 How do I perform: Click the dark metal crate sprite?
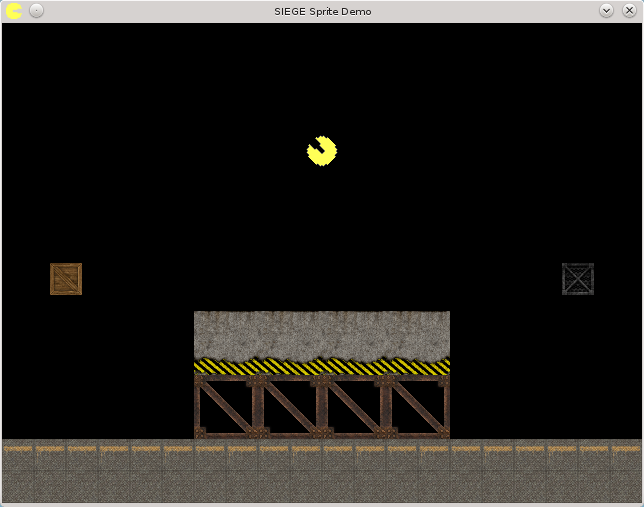(x=578, y=279)
